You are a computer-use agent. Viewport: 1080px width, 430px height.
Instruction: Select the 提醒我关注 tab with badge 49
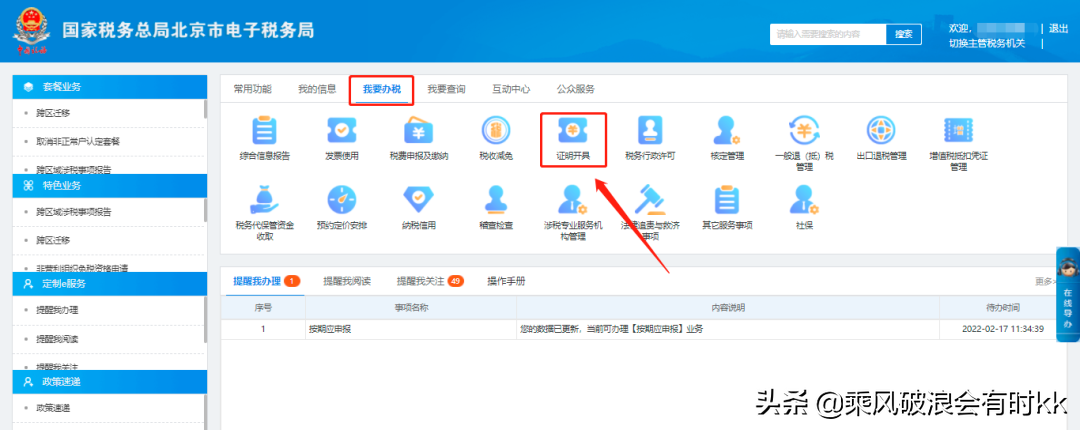pos(430,281)
